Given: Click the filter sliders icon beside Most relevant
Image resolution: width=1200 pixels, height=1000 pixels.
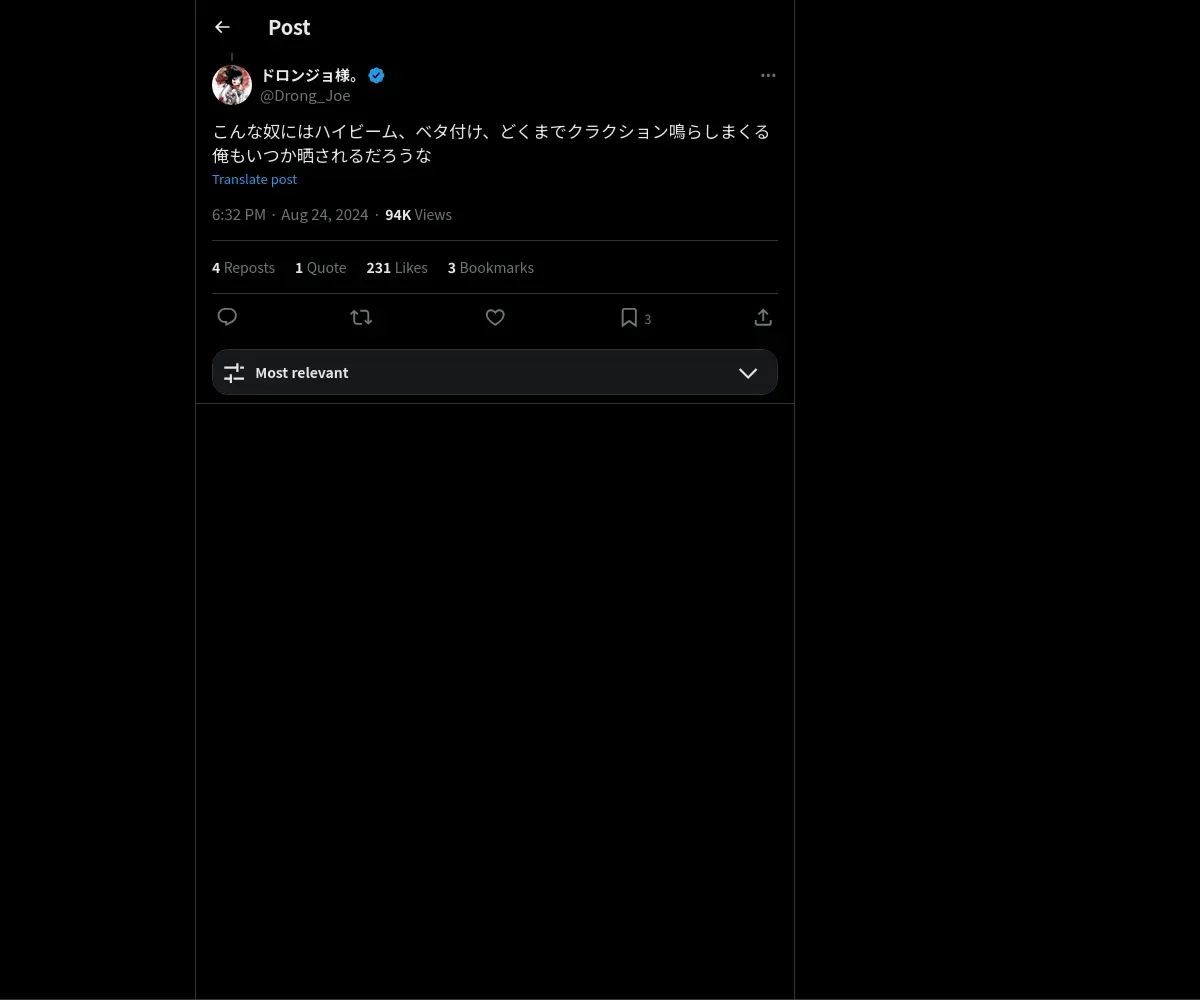Looking at the screenshot, I should click(x=234, y=372).
